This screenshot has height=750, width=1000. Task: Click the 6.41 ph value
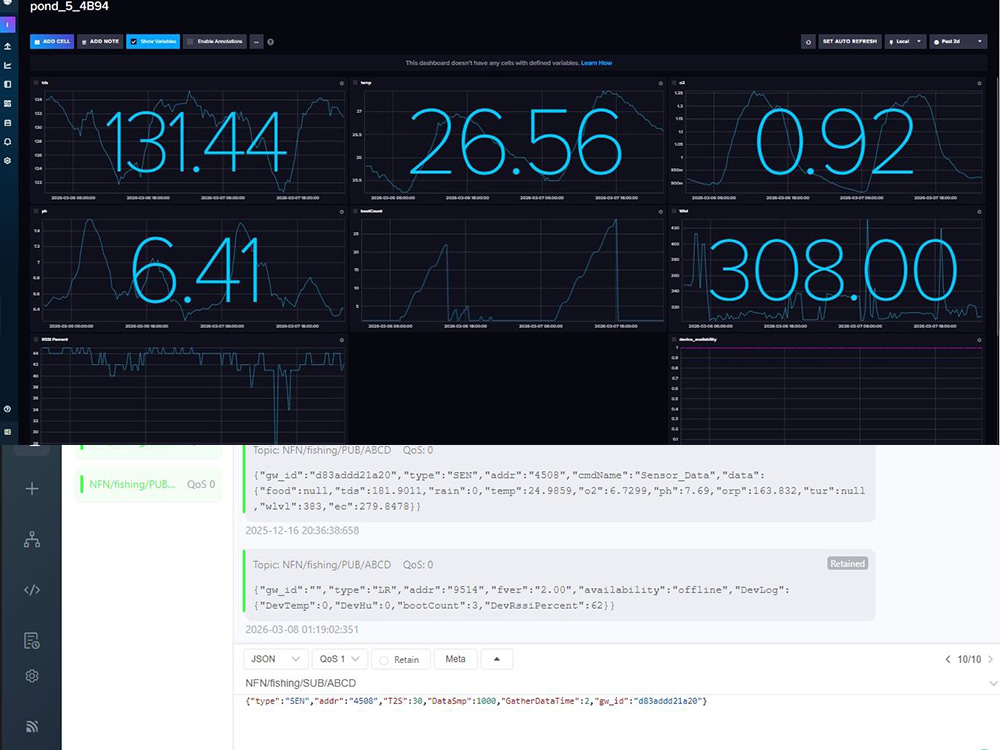(195, 270)
